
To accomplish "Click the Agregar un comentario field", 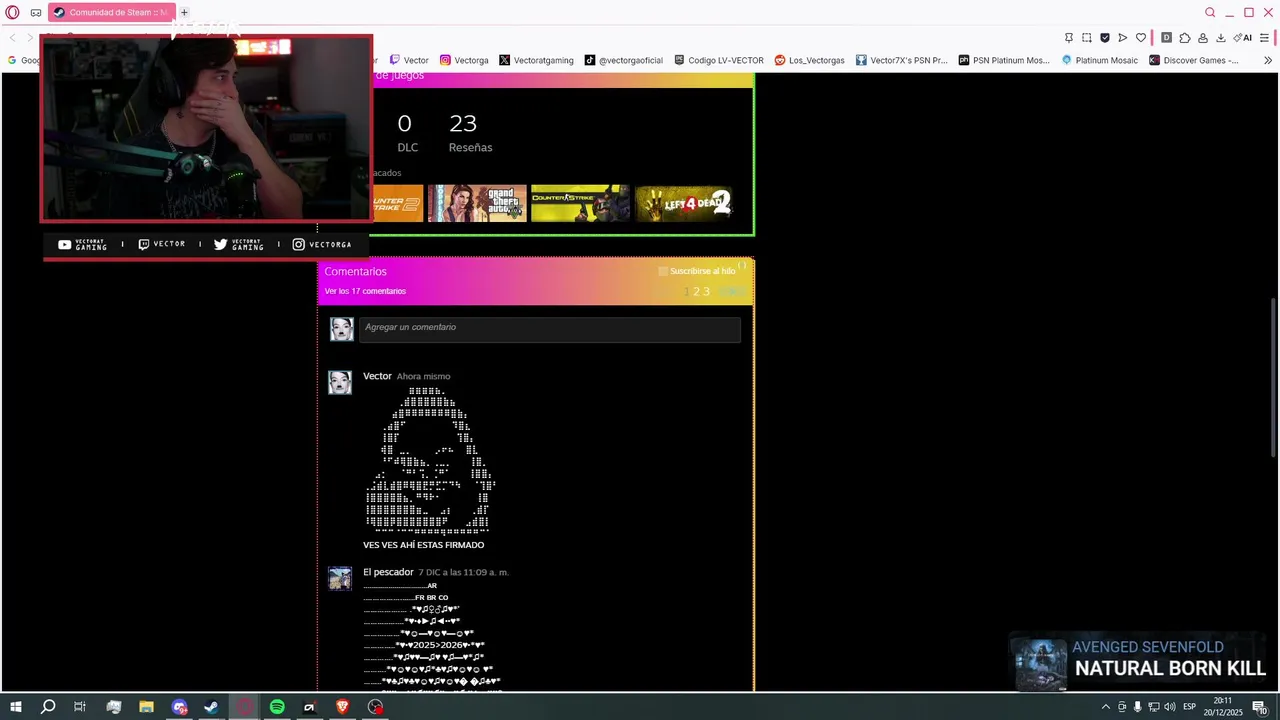I will coord(550,329).
